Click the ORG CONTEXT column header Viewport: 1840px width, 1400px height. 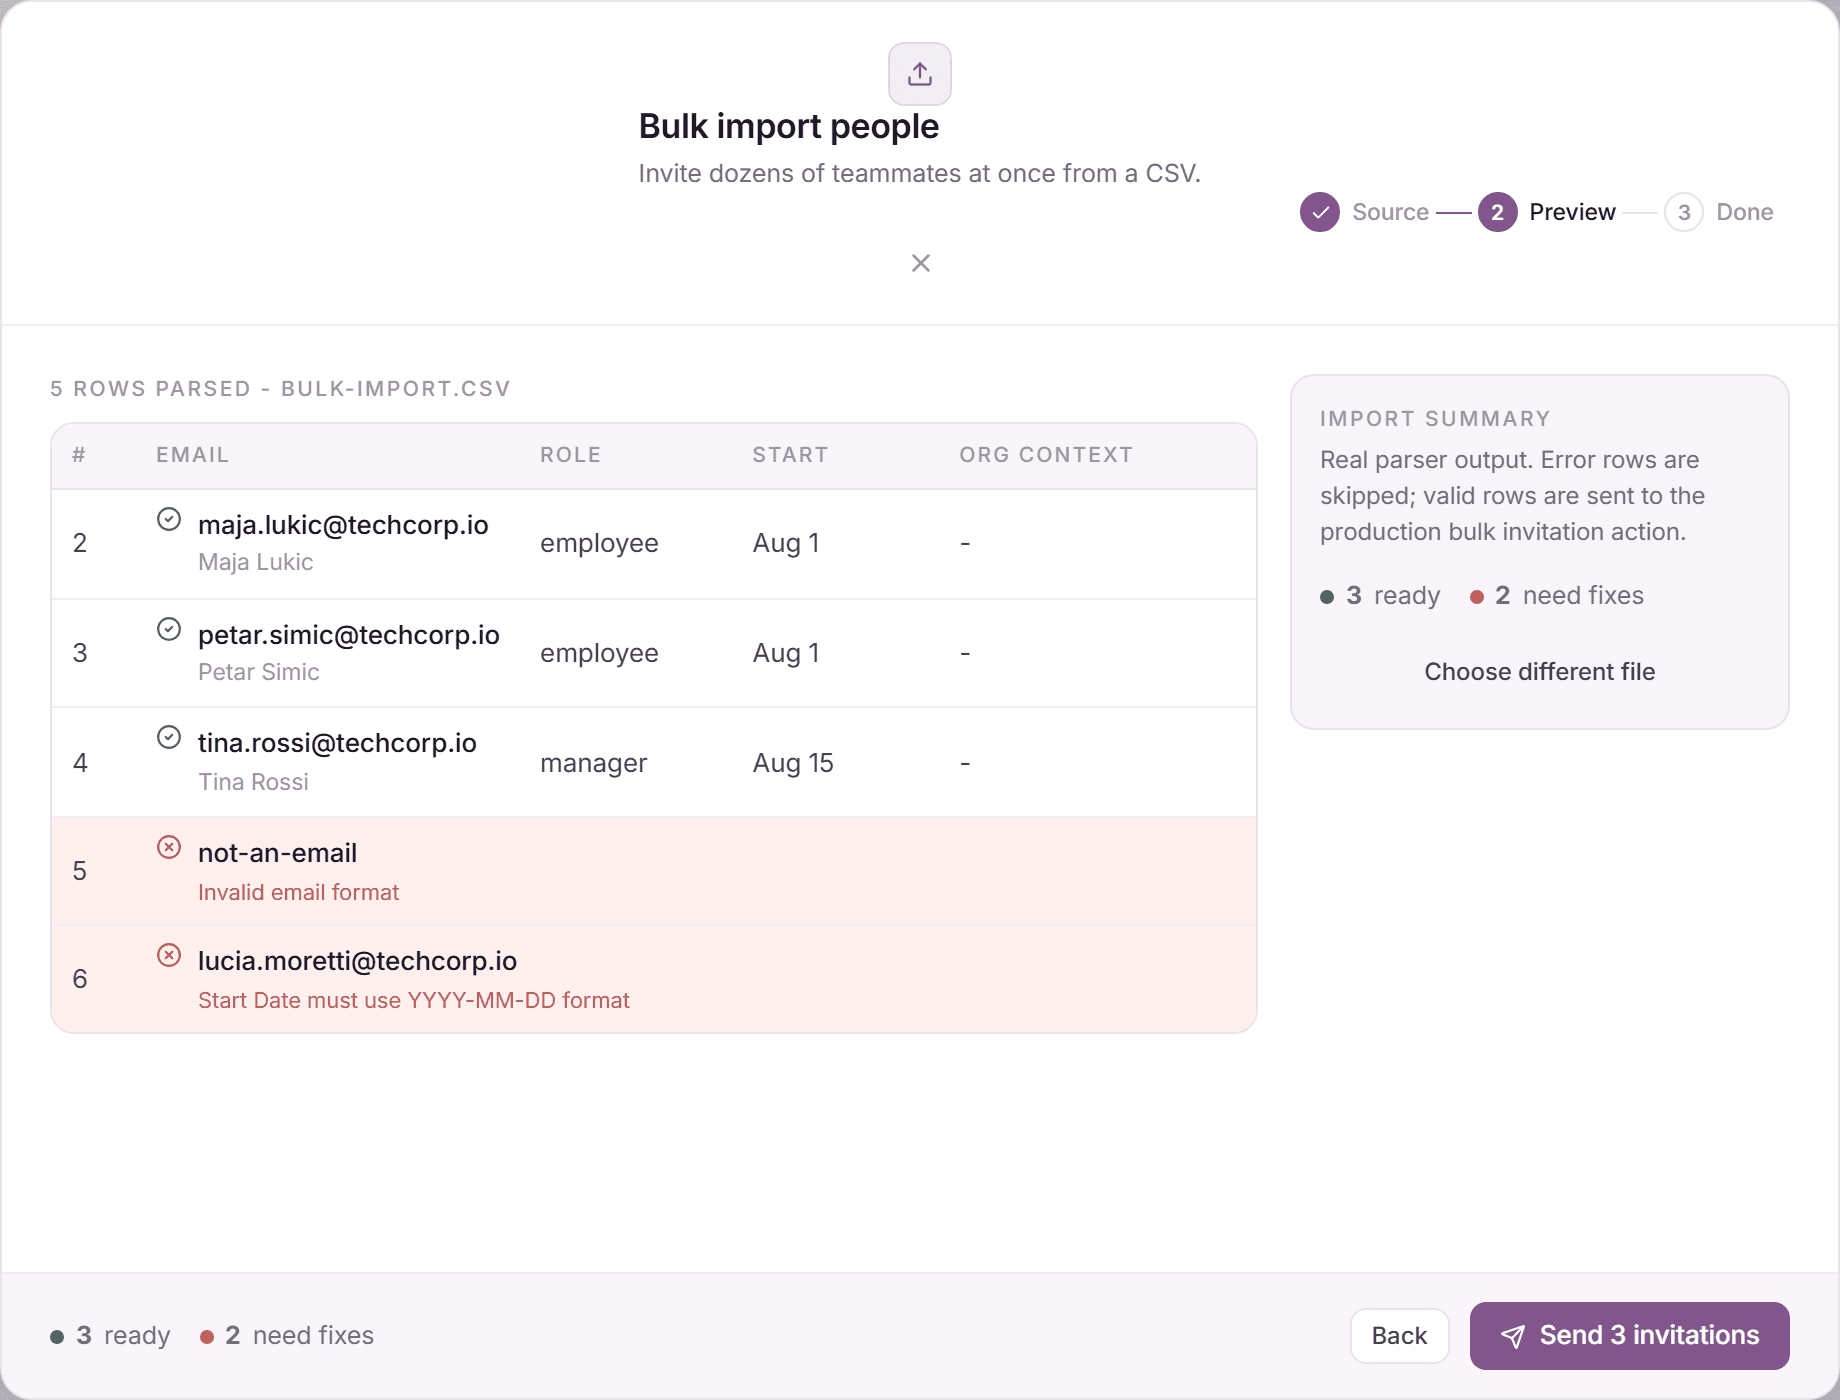[1046, 455]
